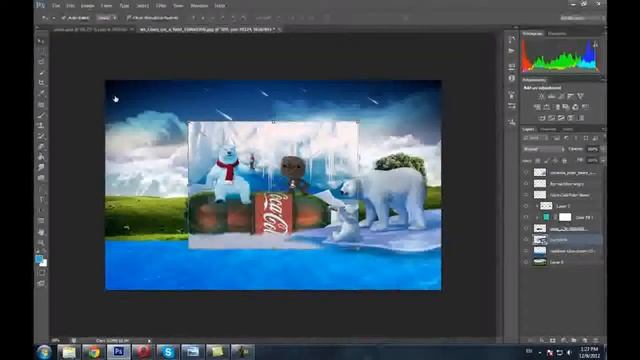
Task: Select the Move tool
Action: (41, 41)
